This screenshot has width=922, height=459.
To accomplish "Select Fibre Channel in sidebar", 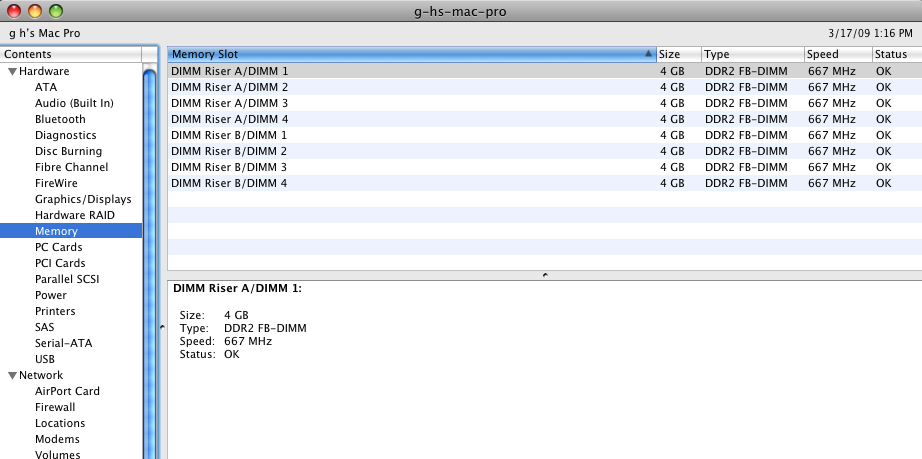I will (71, 167).
